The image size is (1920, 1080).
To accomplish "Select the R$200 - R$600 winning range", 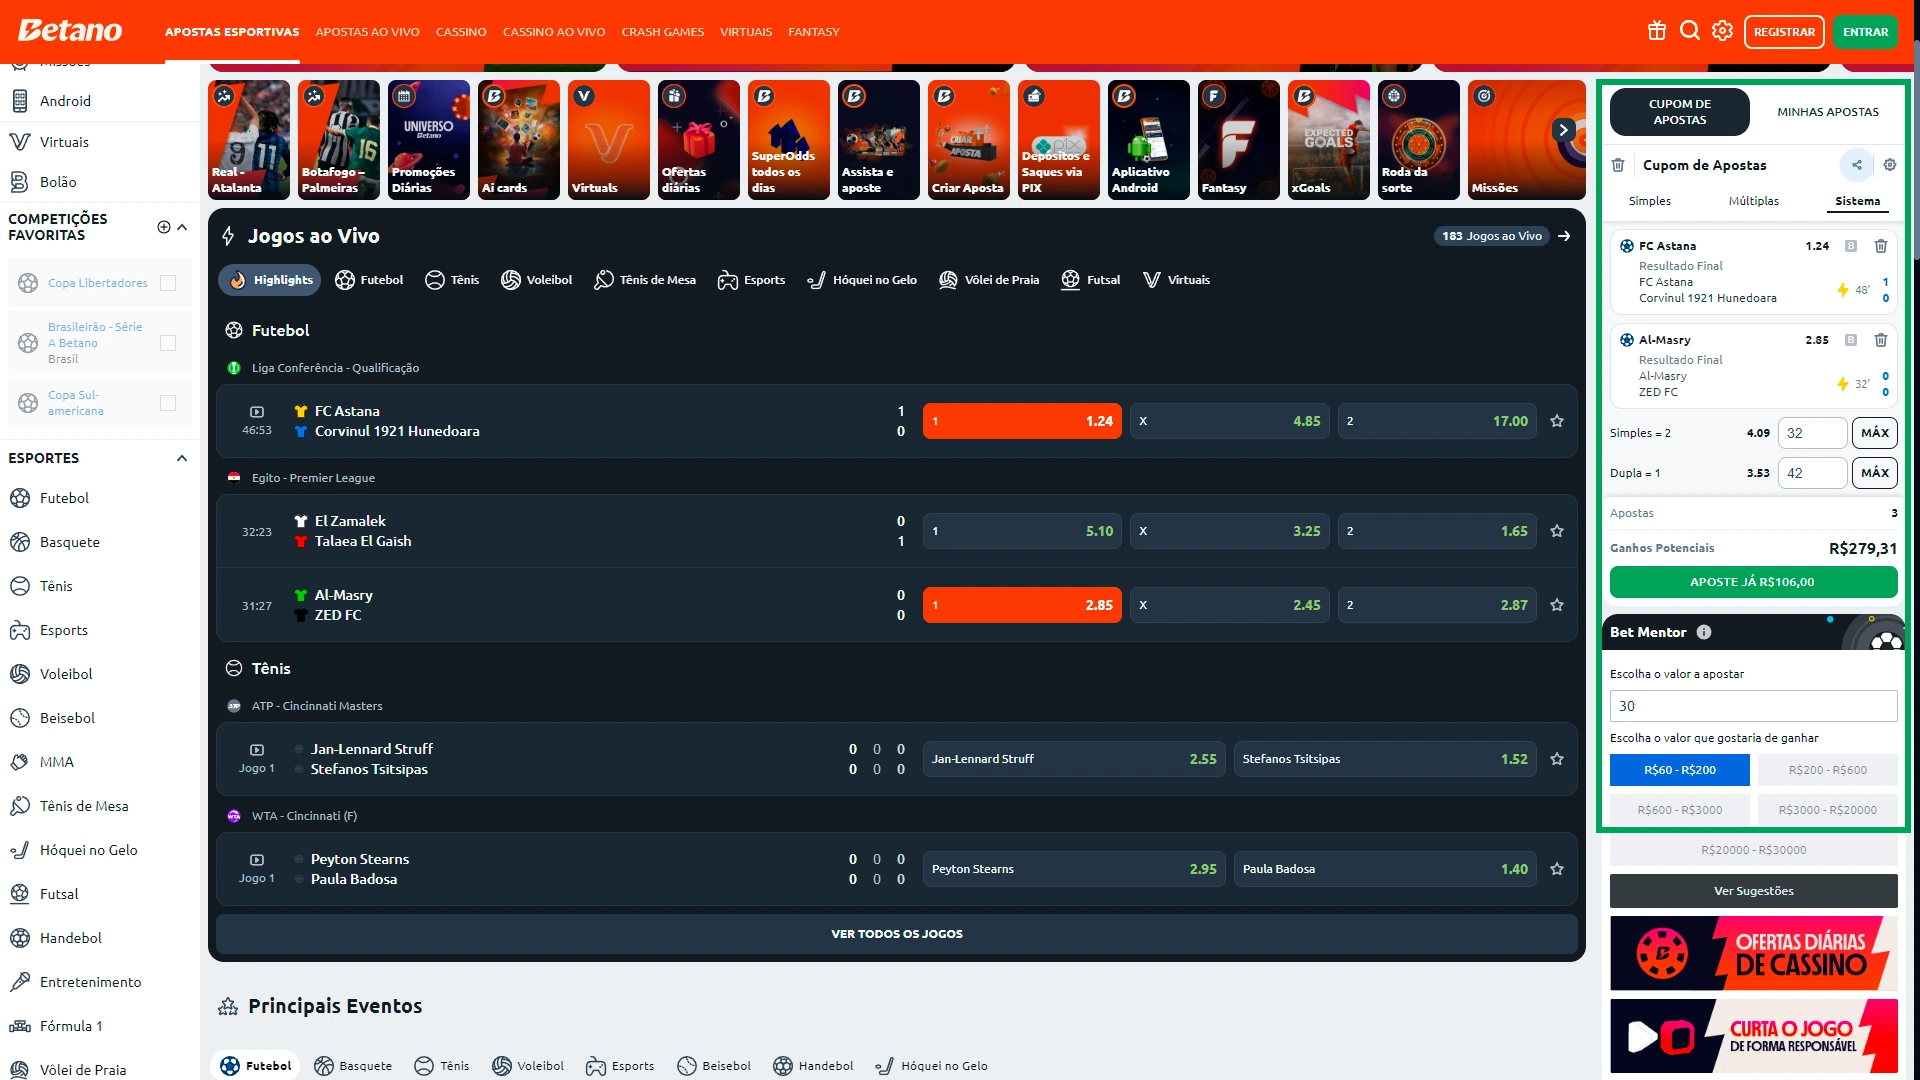I will [x=1828, y=770].
